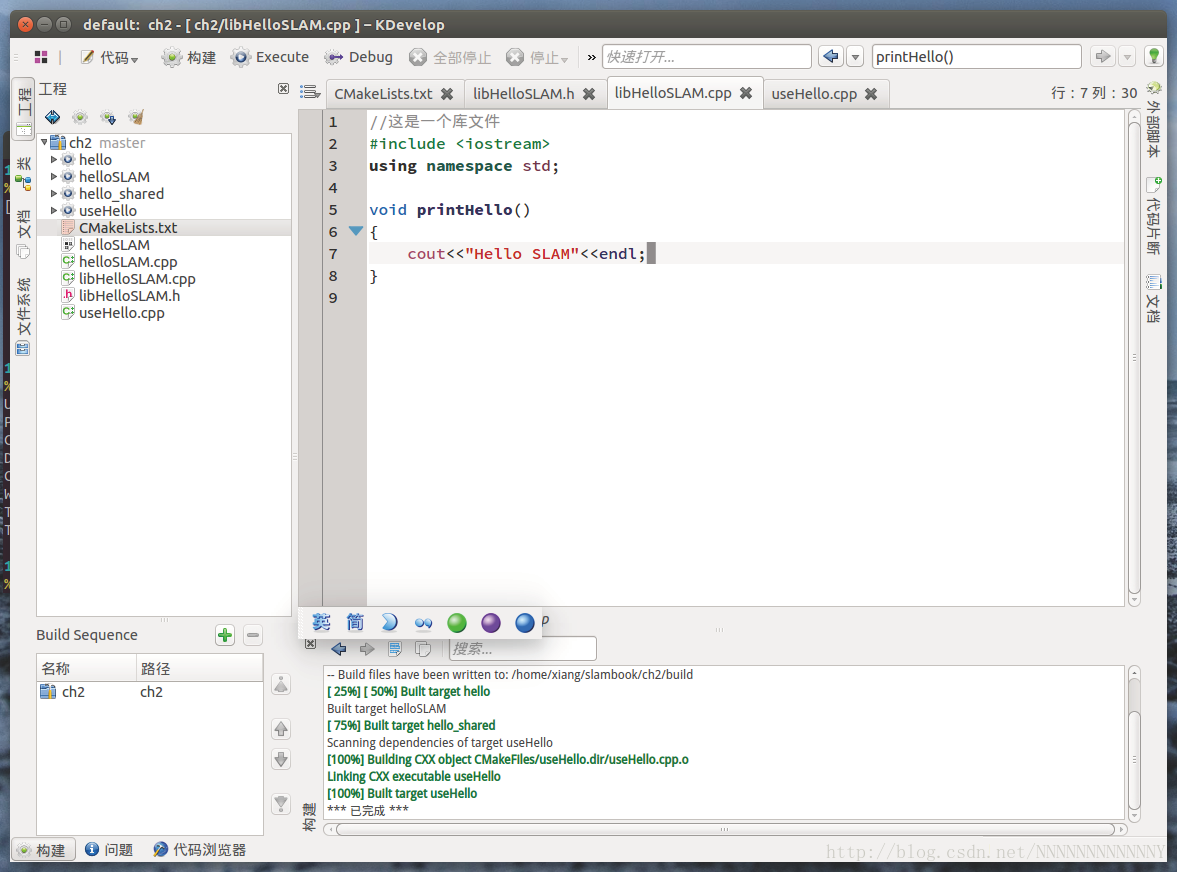
Task: Open the document list icon left of tabs
Action: [309, 92]
